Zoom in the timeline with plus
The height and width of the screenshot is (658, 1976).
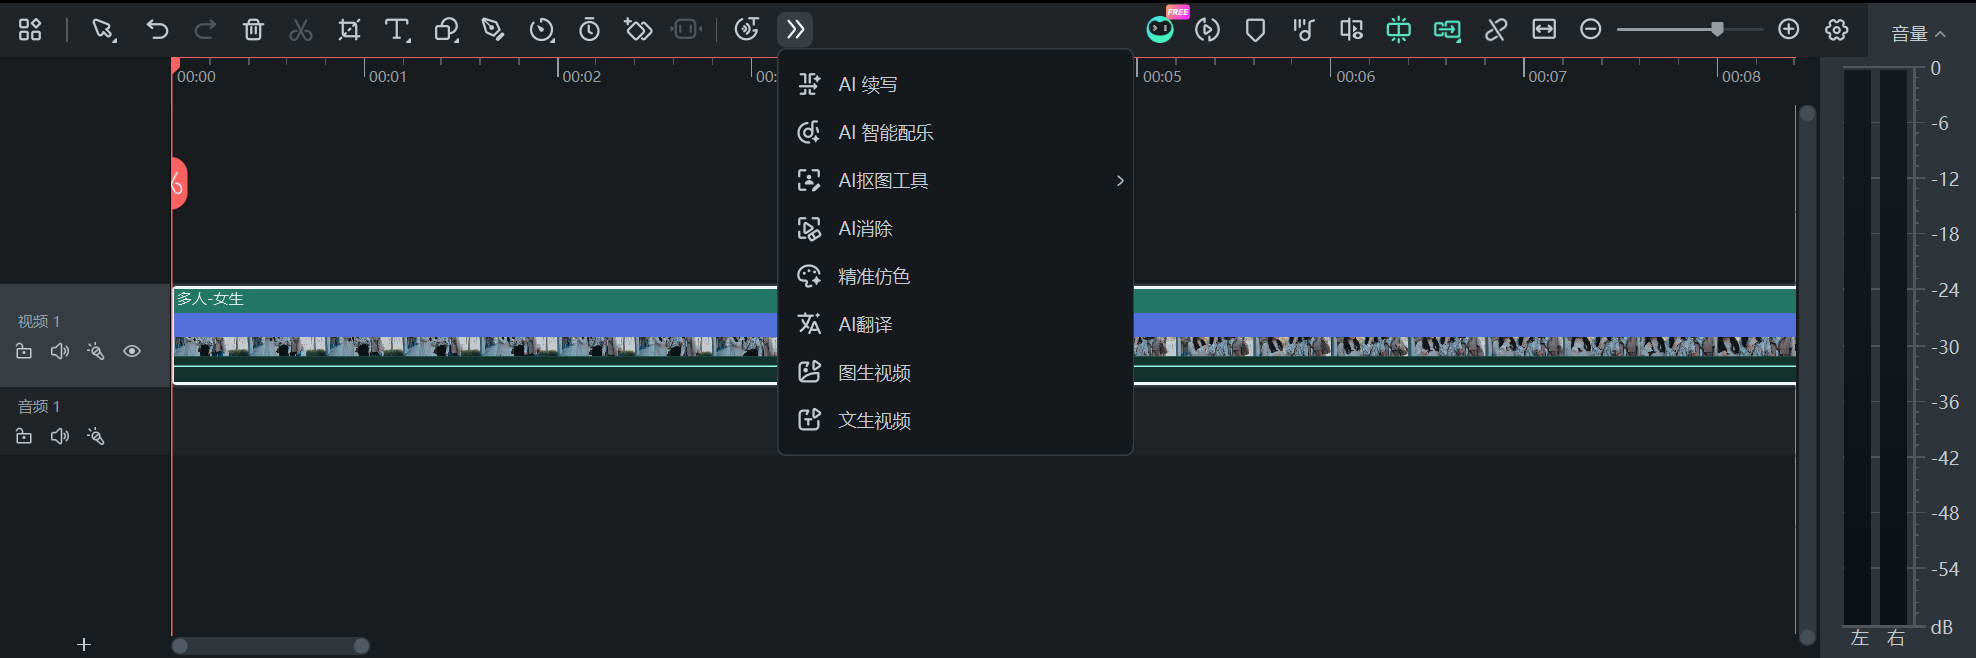1789,30
